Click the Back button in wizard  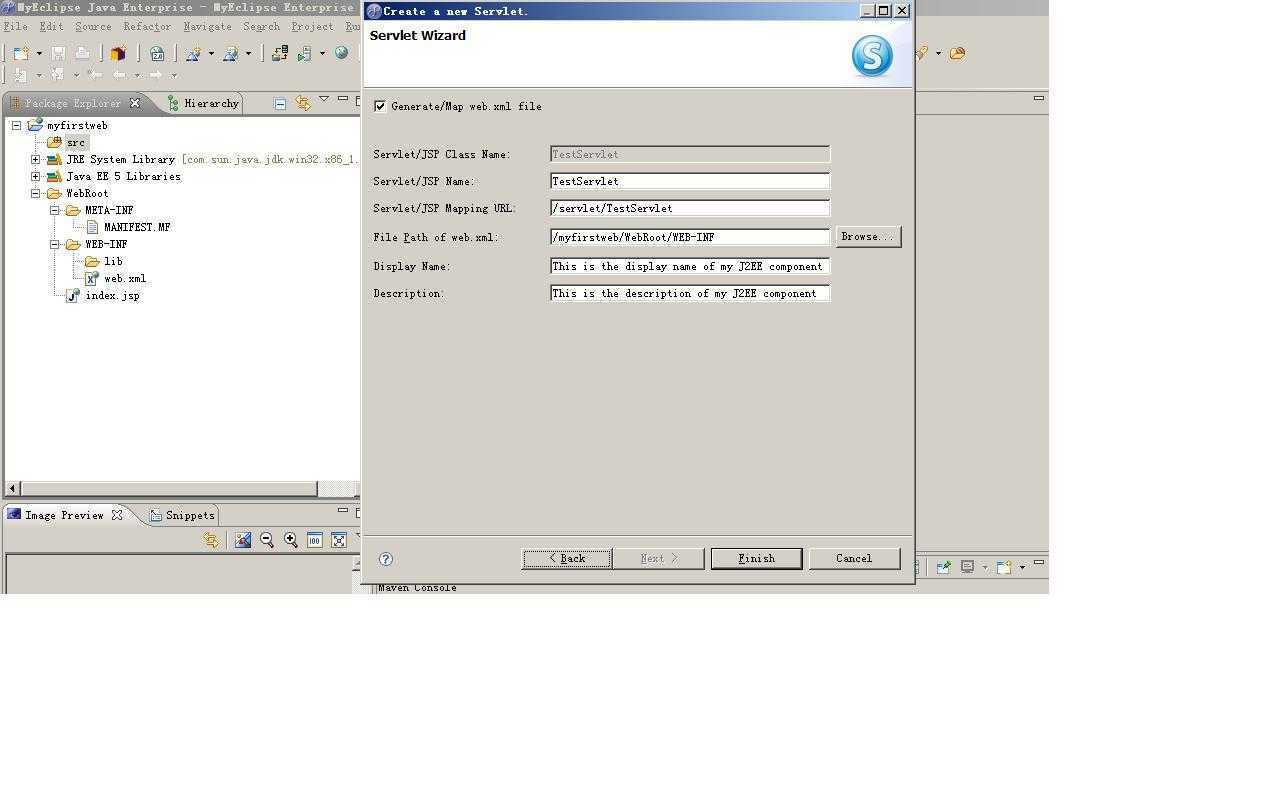point(567,558)
